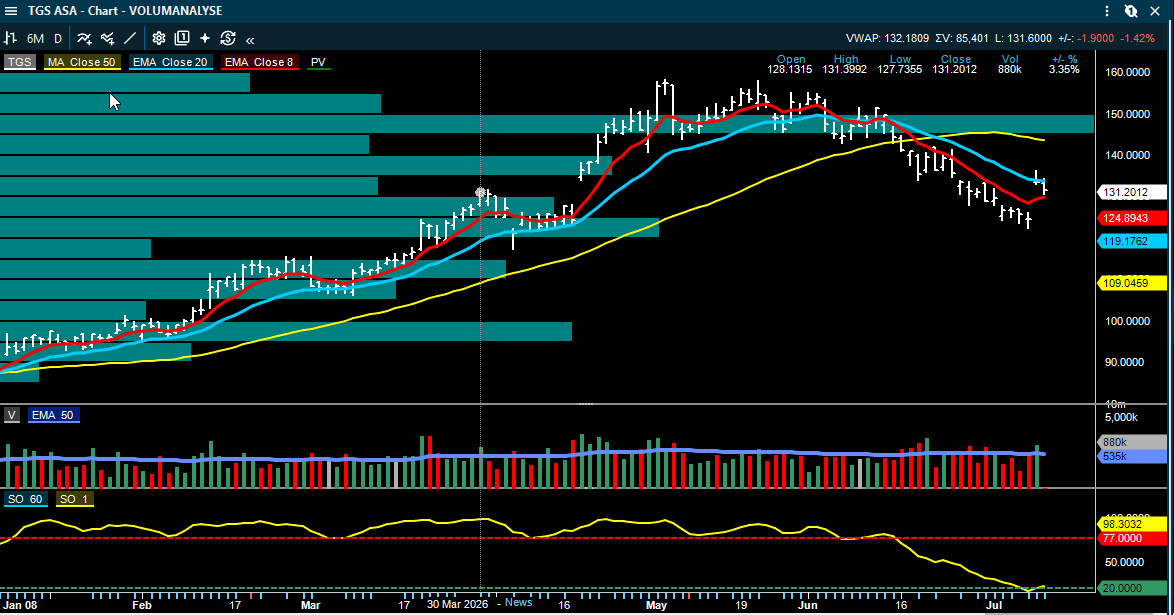
Task: Toggle the window link group 1 icon
Action: click(1131, 10)
